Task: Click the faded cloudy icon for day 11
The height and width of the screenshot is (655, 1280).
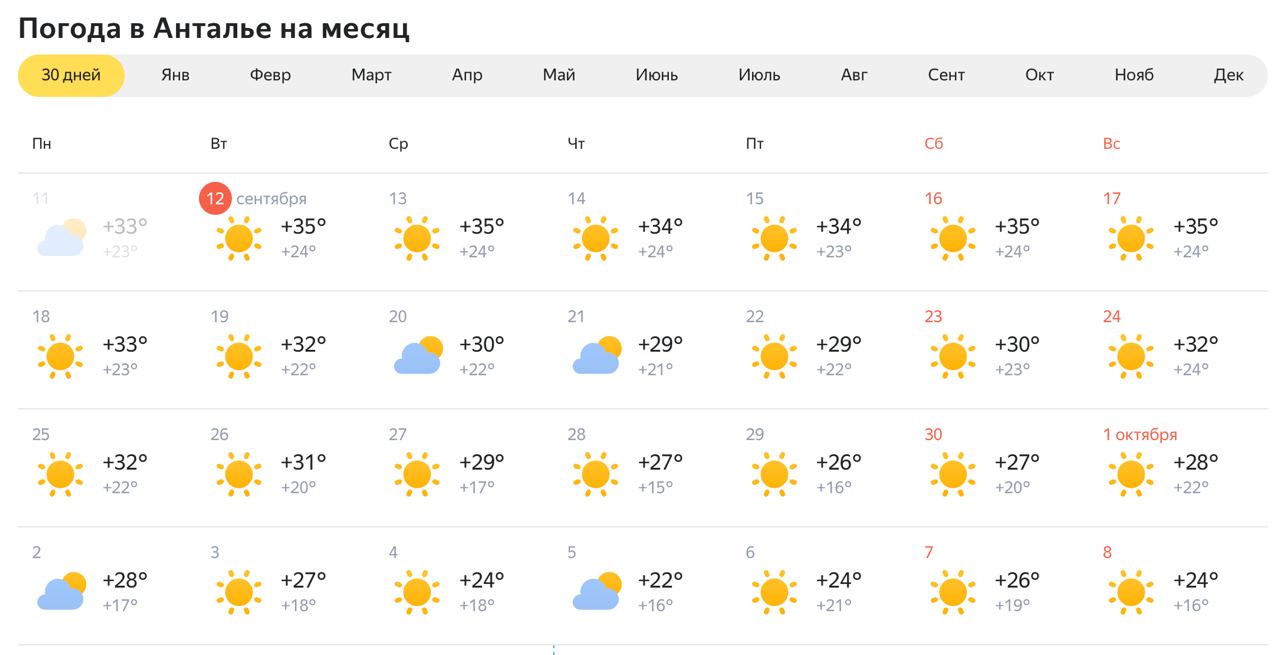Action: pyautogui.click(x=61, y=238)
